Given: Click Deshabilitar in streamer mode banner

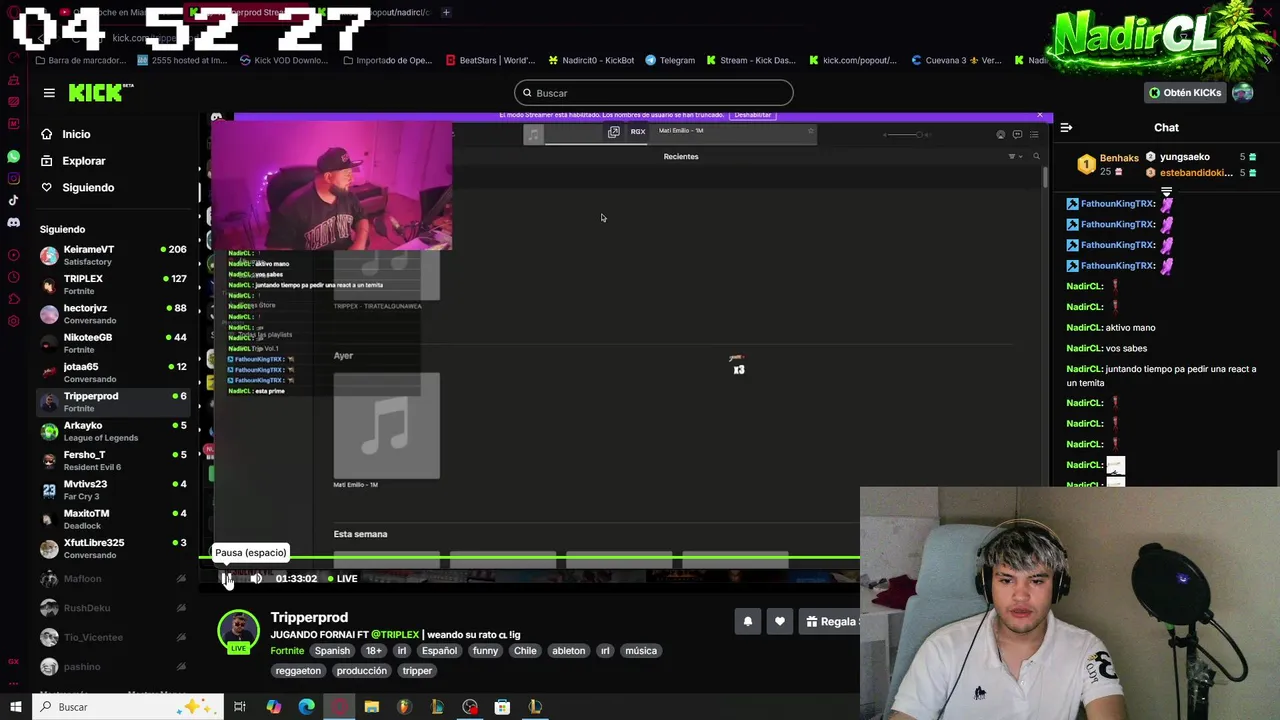Looking at the screenshot, I should [752, 115].
